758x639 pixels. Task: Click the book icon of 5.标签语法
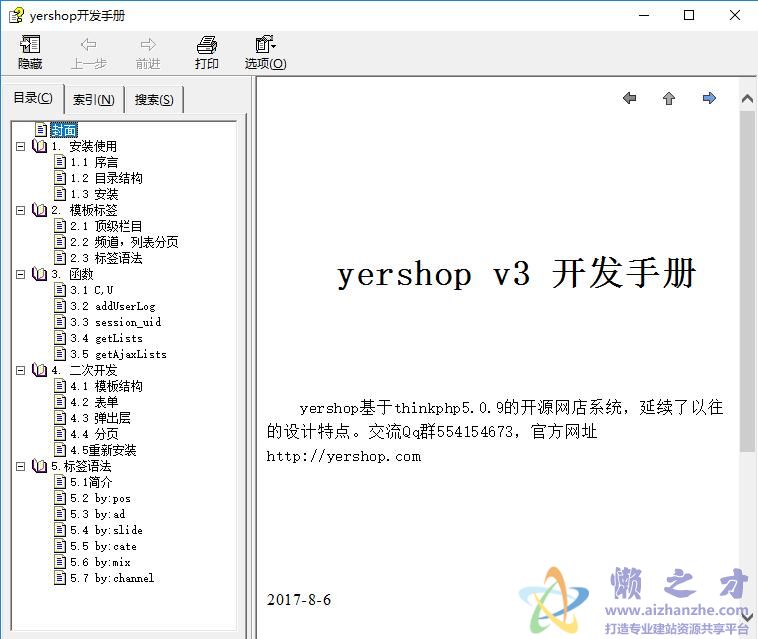39,466
